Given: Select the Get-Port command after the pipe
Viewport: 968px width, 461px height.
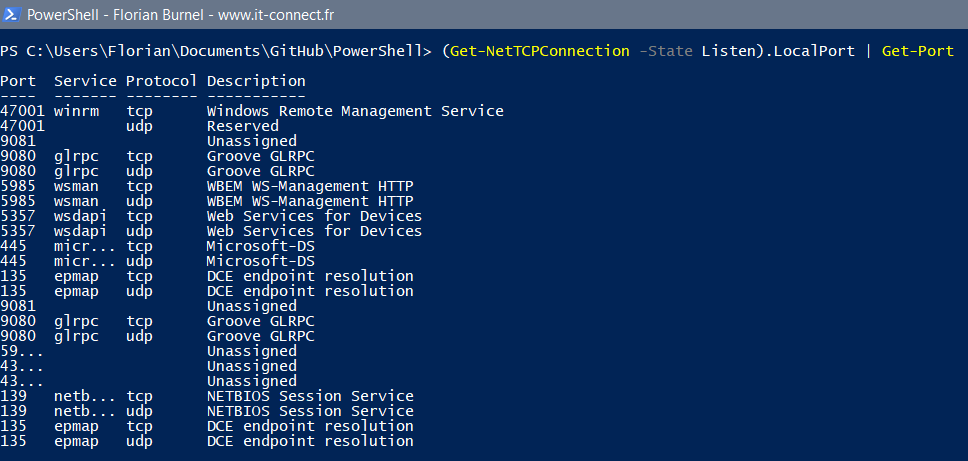Looking at the screenshot, I should pos(917,51).
